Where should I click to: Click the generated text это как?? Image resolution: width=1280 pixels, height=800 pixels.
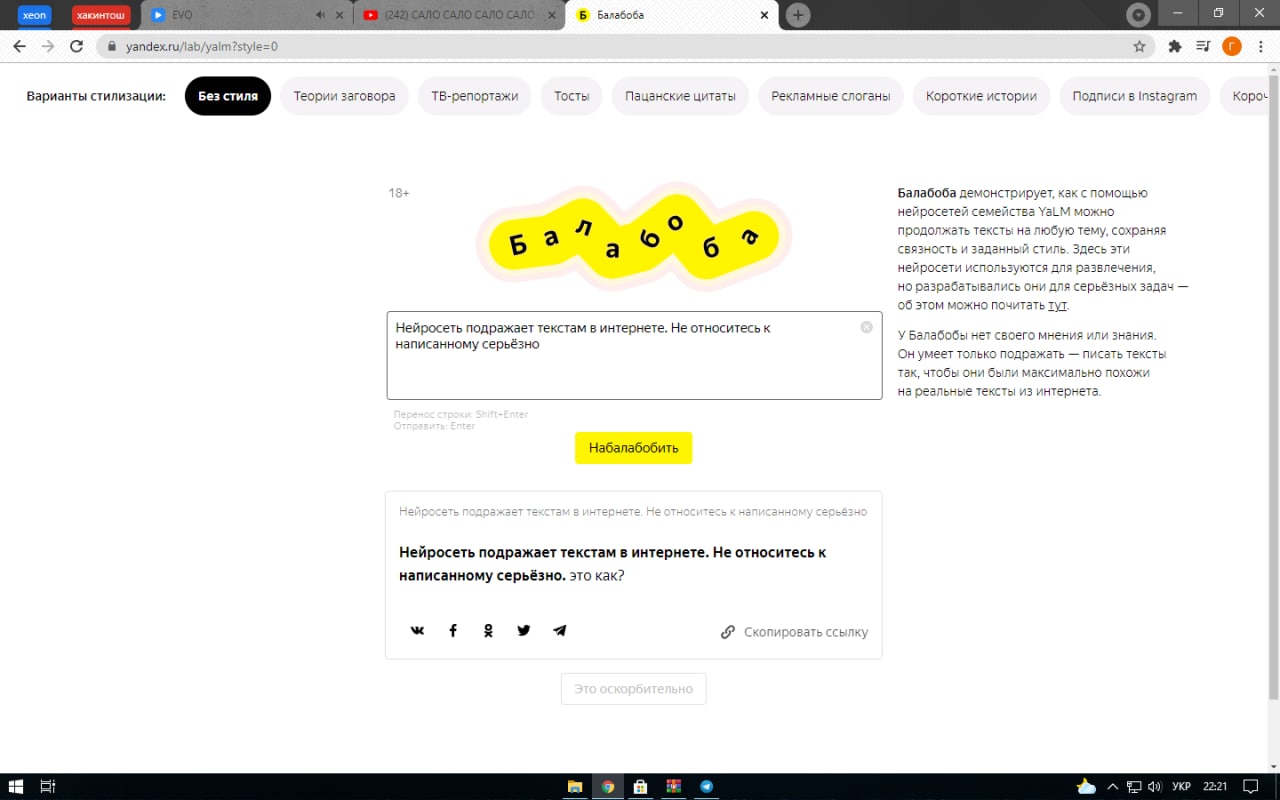(x=597, y=576)
